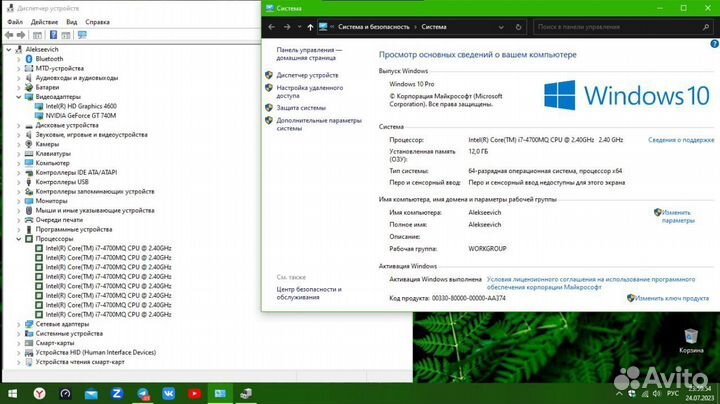Open Защита системы link

pyautogui.click(x=301, y=108)
